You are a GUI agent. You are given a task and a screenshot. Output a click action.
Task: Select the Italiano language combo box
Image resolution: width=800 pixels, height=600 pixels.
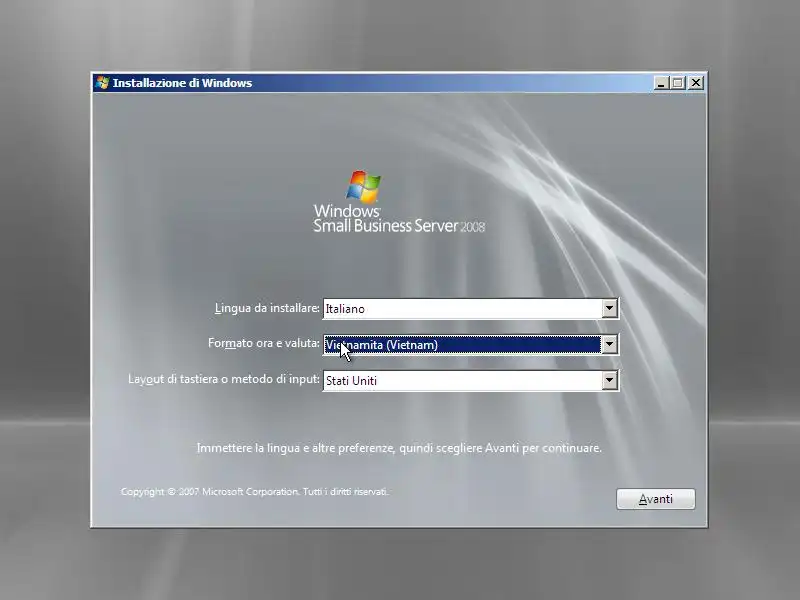[x=471, y=309]
